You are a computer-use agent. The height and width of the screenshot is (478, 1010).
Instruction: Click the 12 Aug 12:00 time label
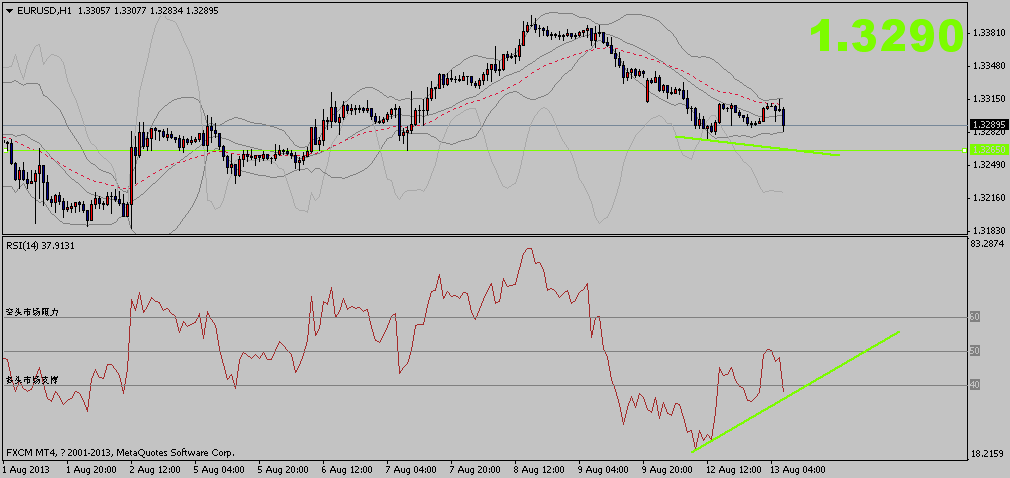pos(734,468)
